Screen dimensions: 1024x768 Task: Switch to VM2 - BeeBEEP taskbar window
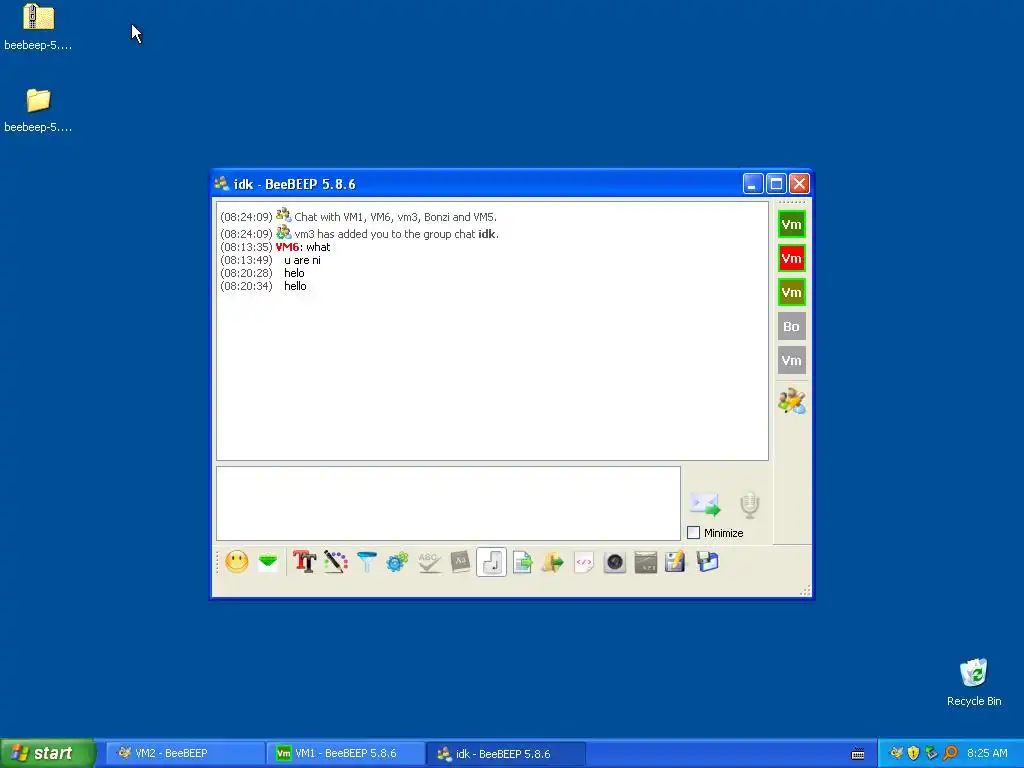[185, 753]
